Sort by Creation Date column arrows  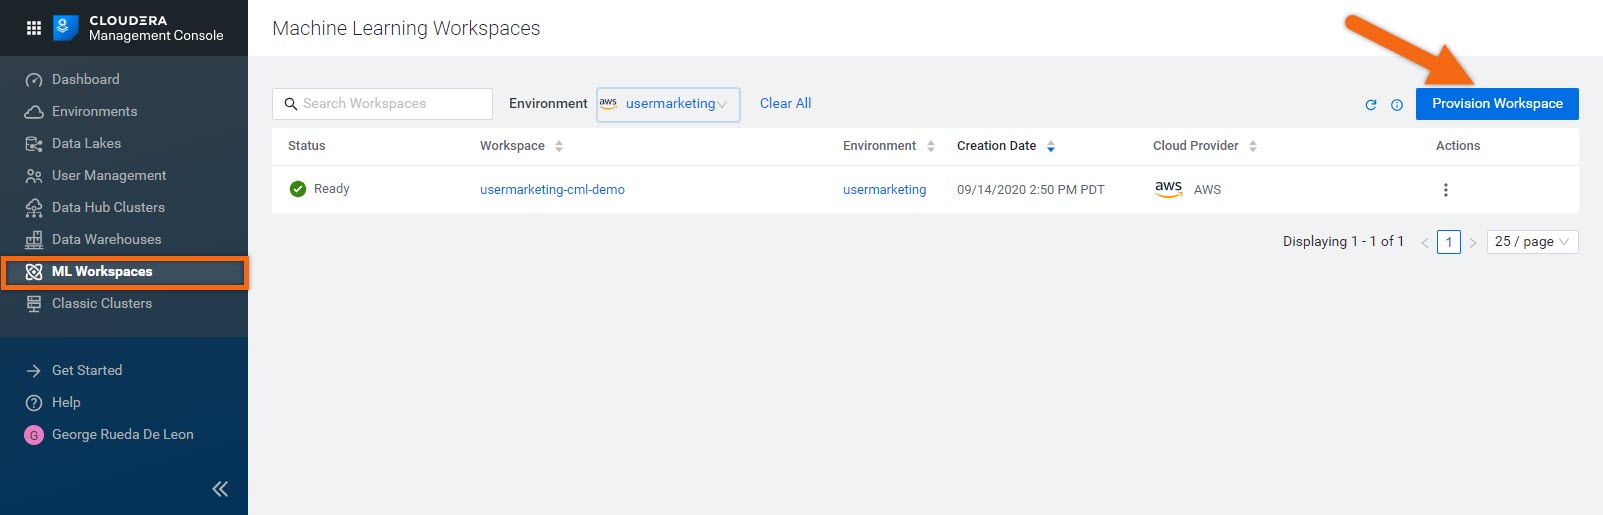tap(1051, 146)
